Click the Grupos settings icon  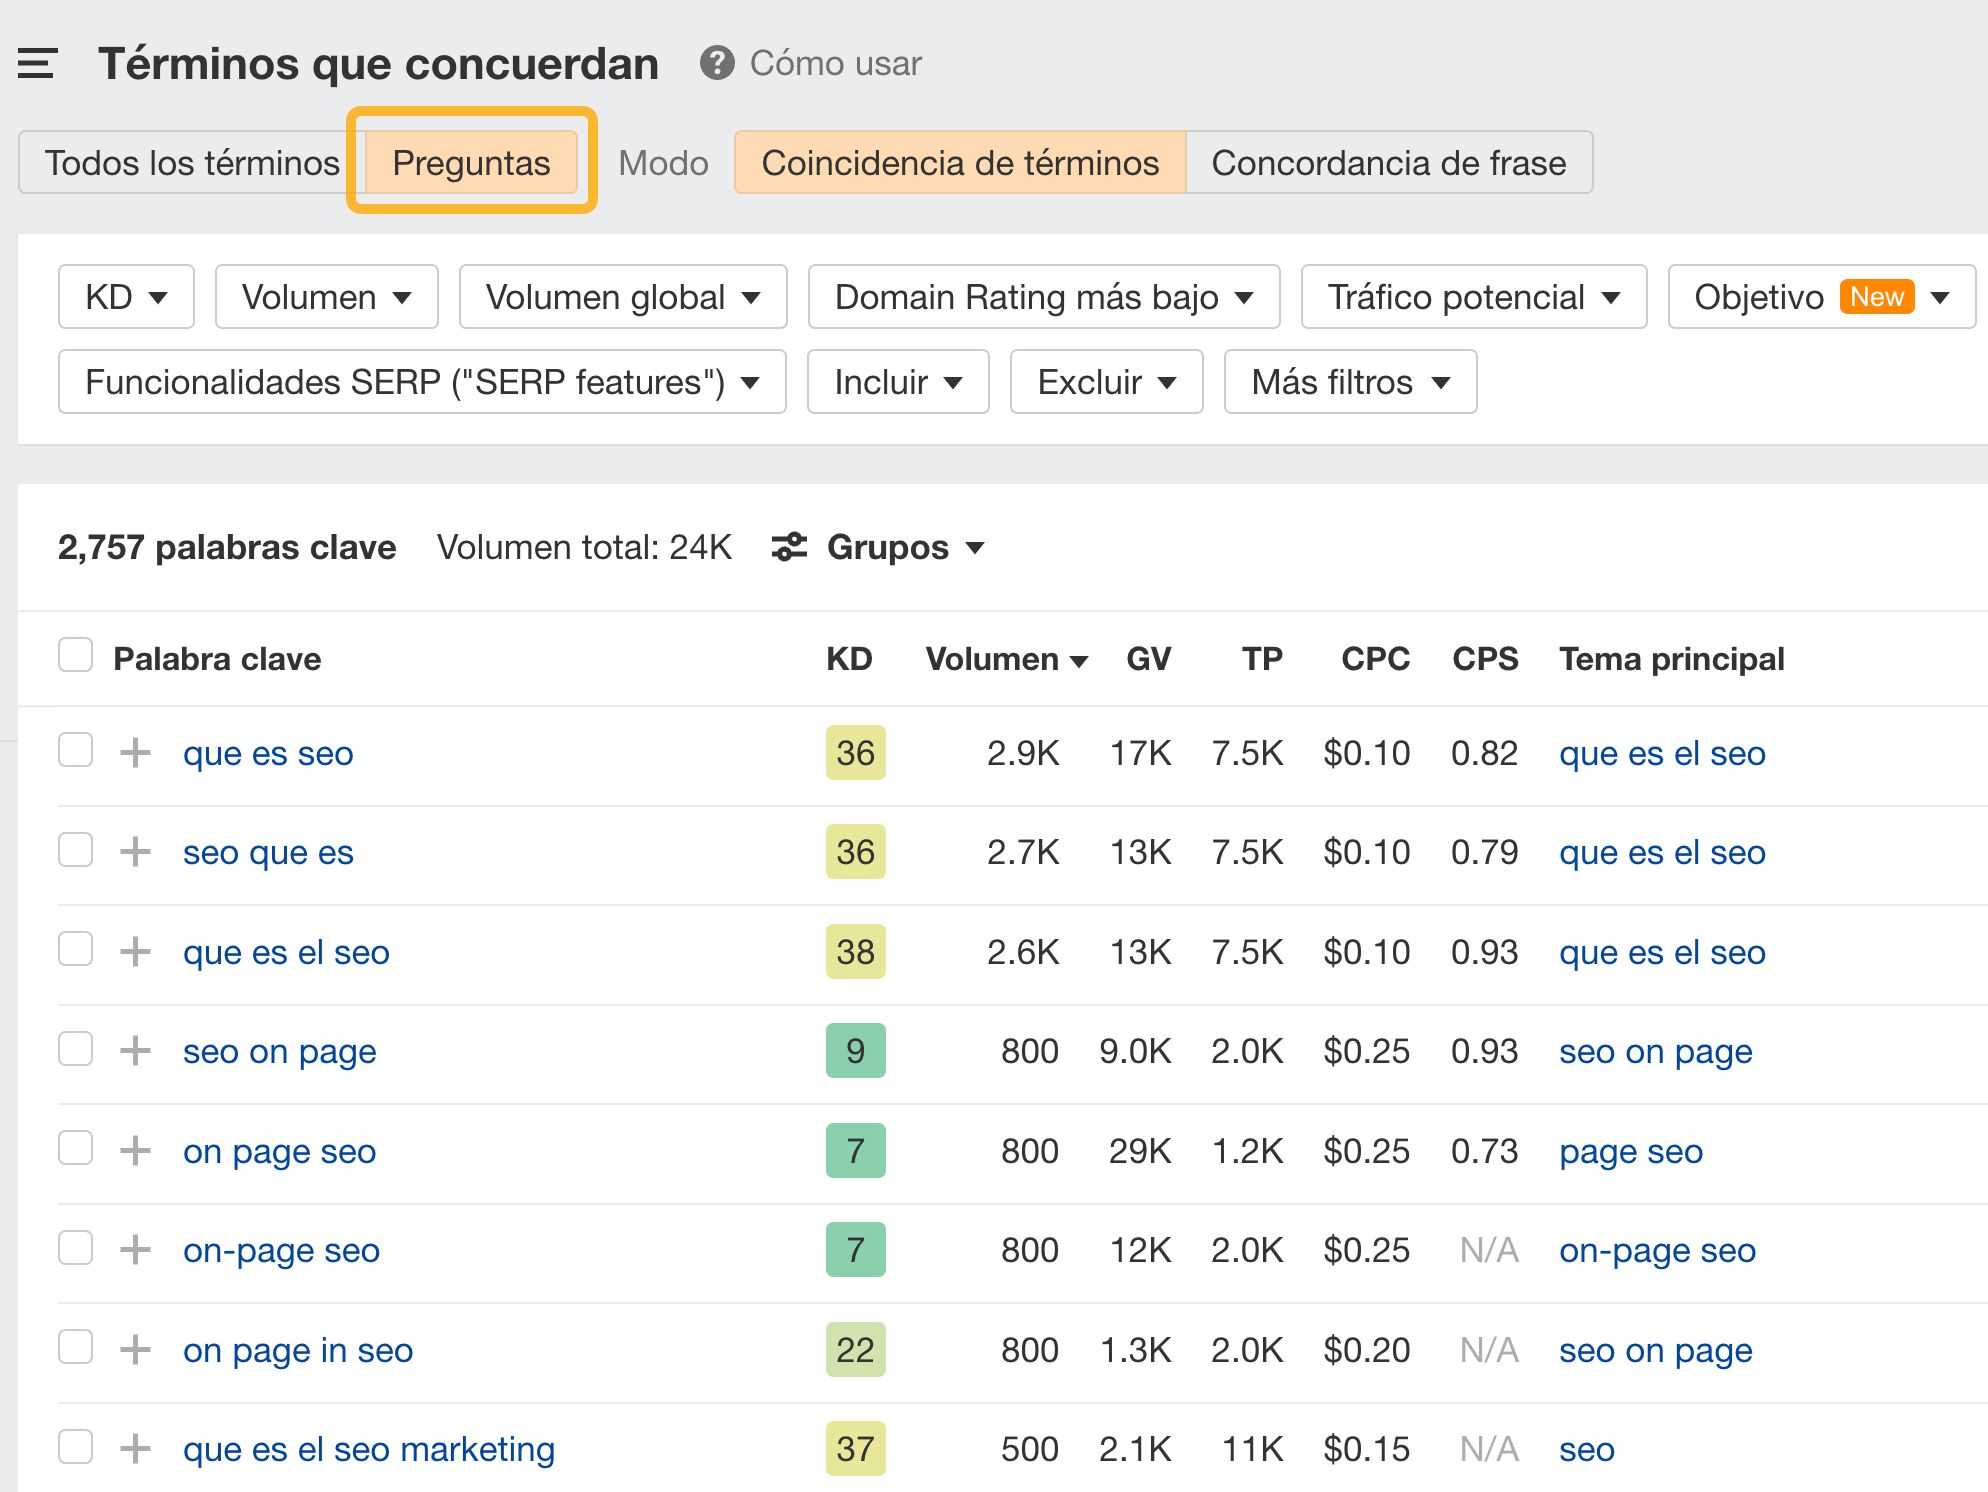click(x=789, y=547)
